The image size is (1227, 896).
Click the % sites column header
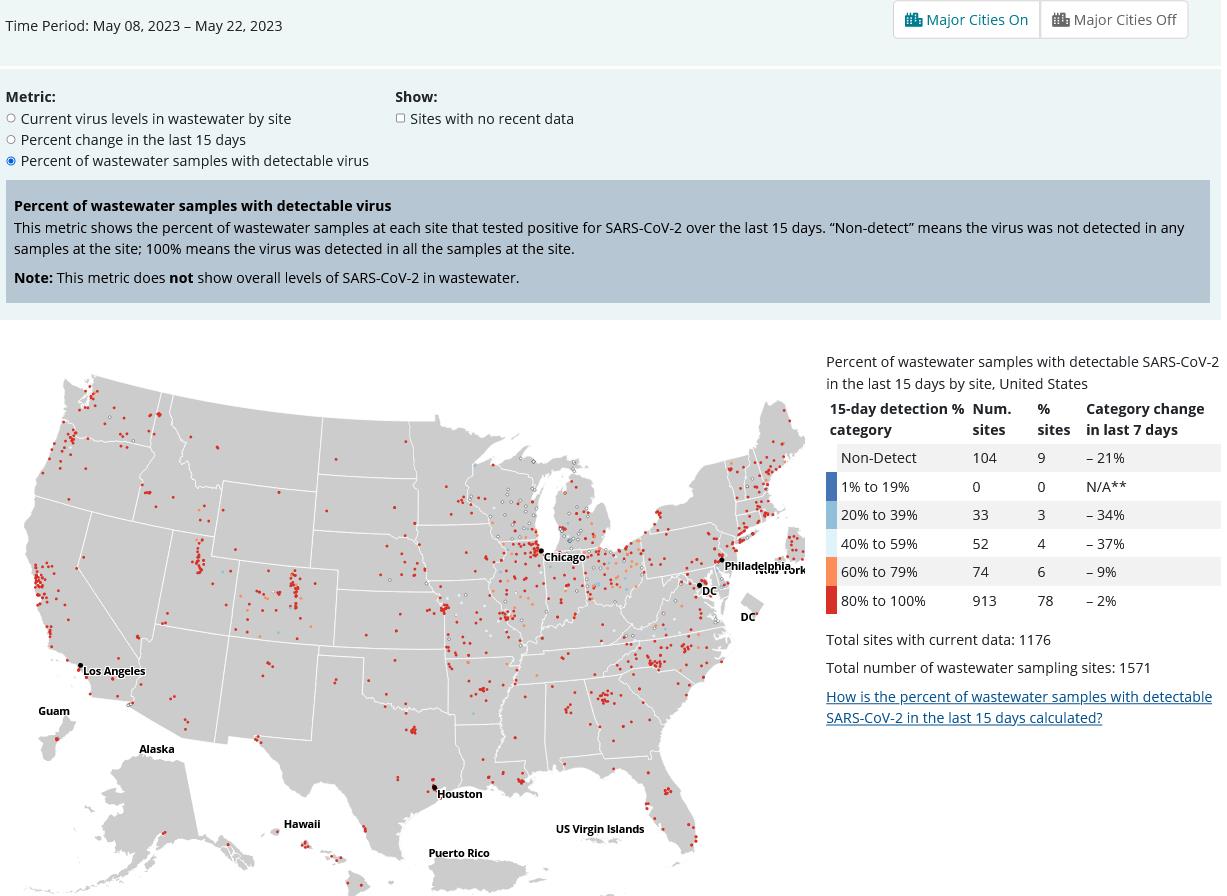pos(1054,419)
